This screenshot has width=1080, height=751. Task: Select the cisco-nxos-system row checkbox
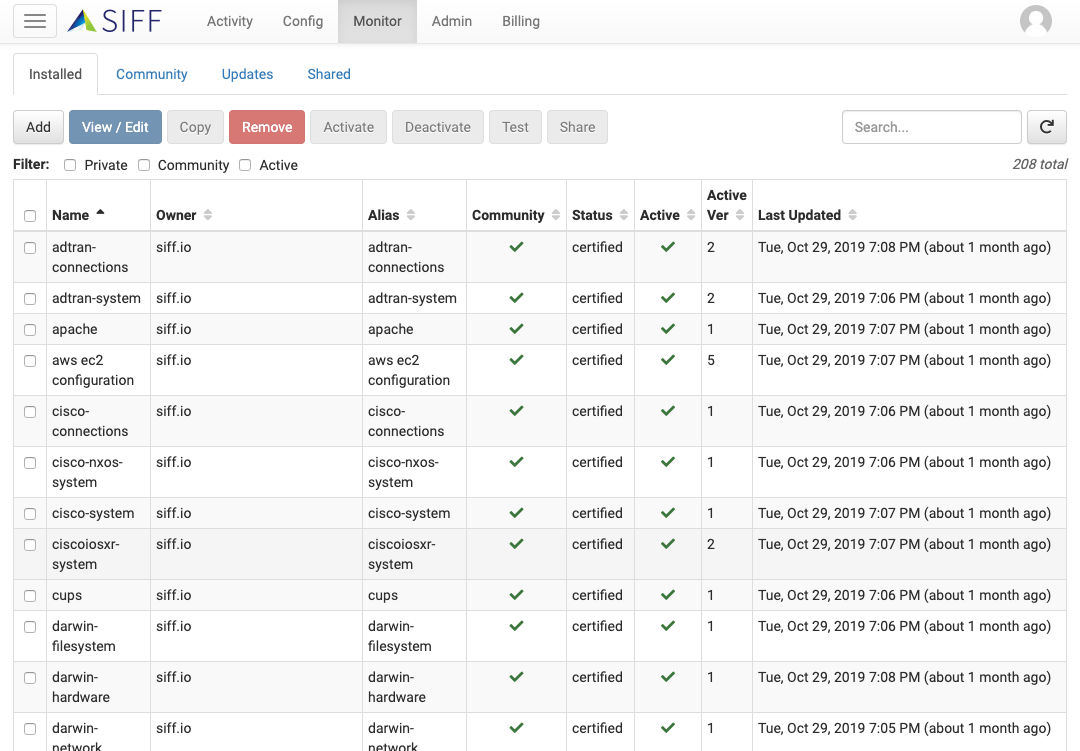click(30, 462)
